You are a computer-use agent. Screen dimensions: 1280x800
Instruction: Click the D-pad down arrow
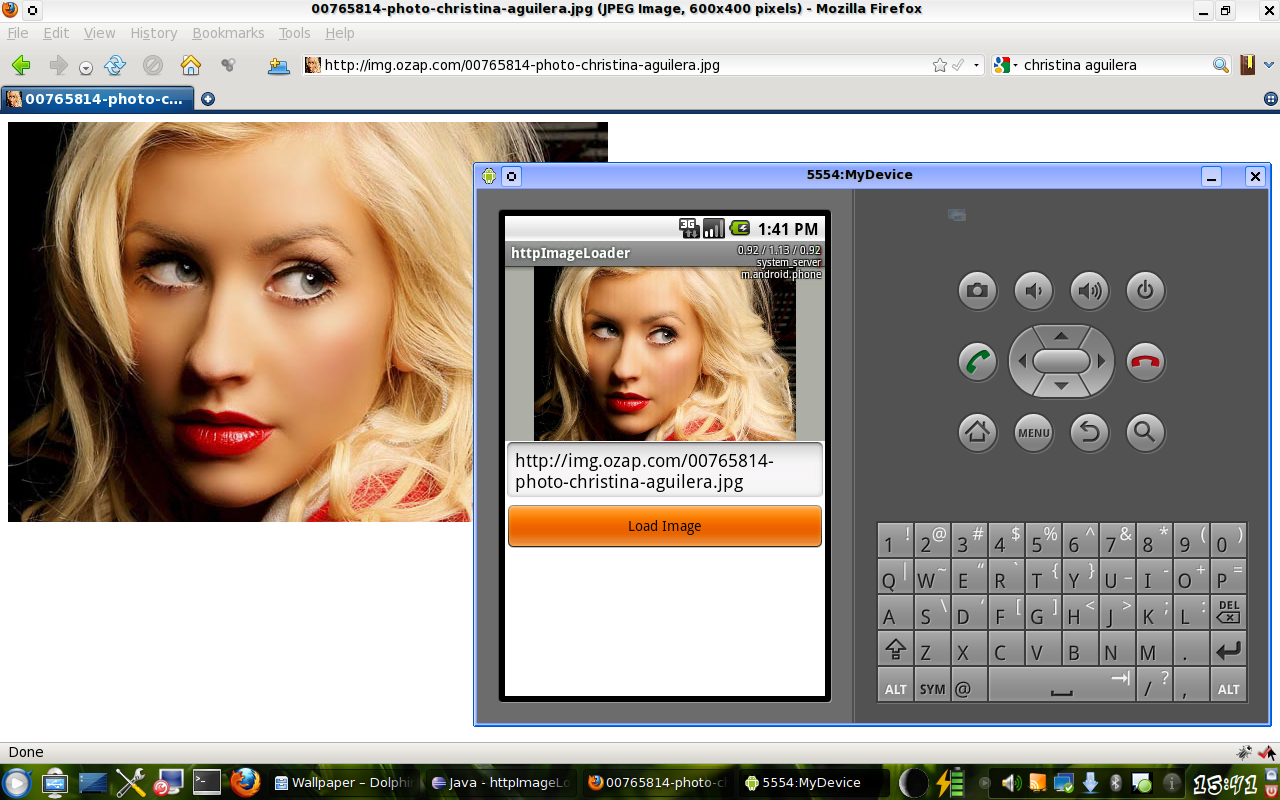(1061, 387)
